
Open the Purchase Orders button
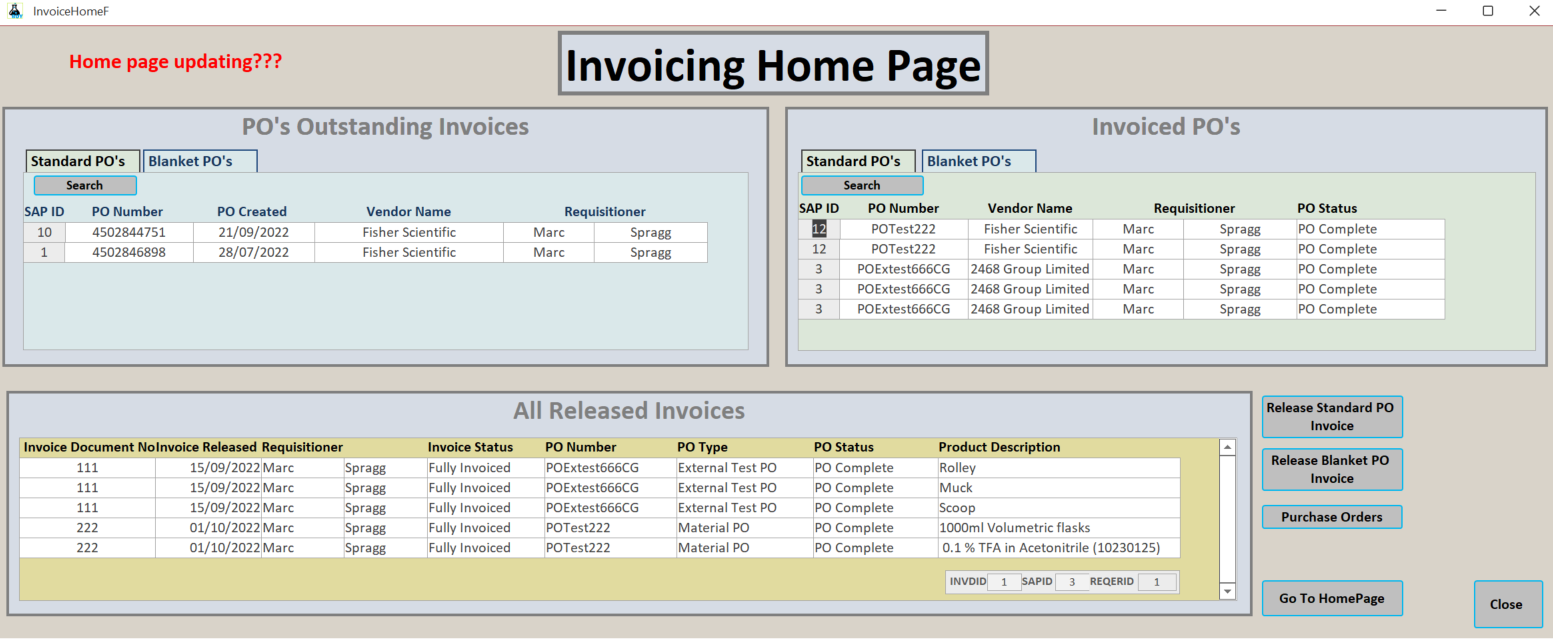1332,517
